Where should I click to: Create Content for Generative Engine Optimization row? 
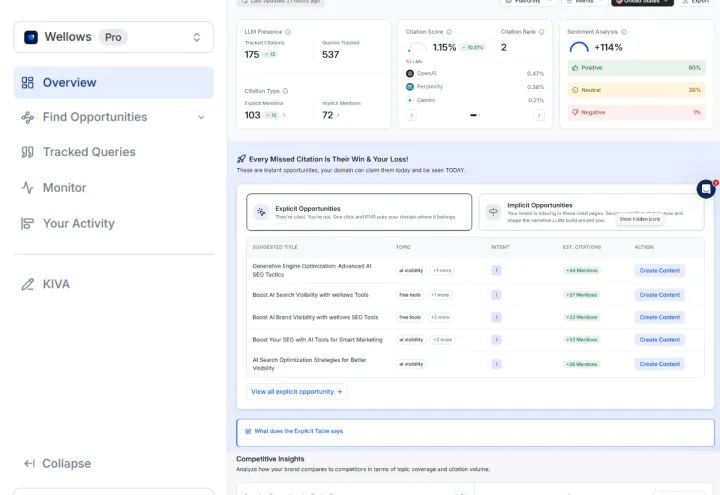659,271
